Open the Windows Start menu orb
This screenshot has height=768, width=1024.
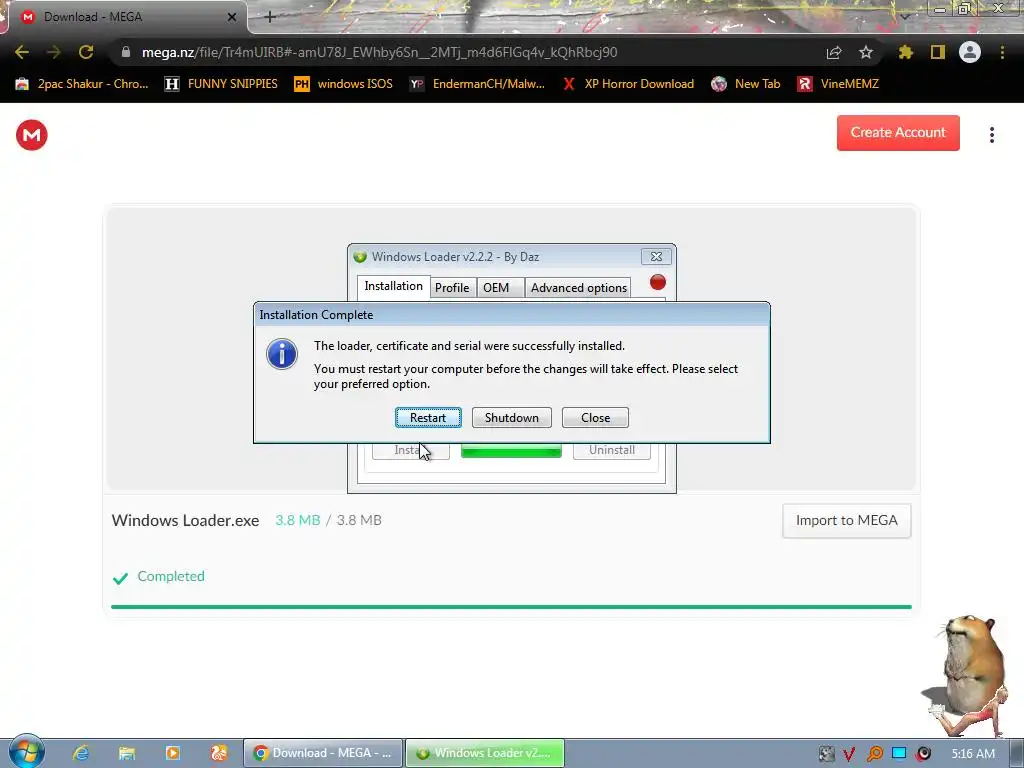tap(26, 752)
